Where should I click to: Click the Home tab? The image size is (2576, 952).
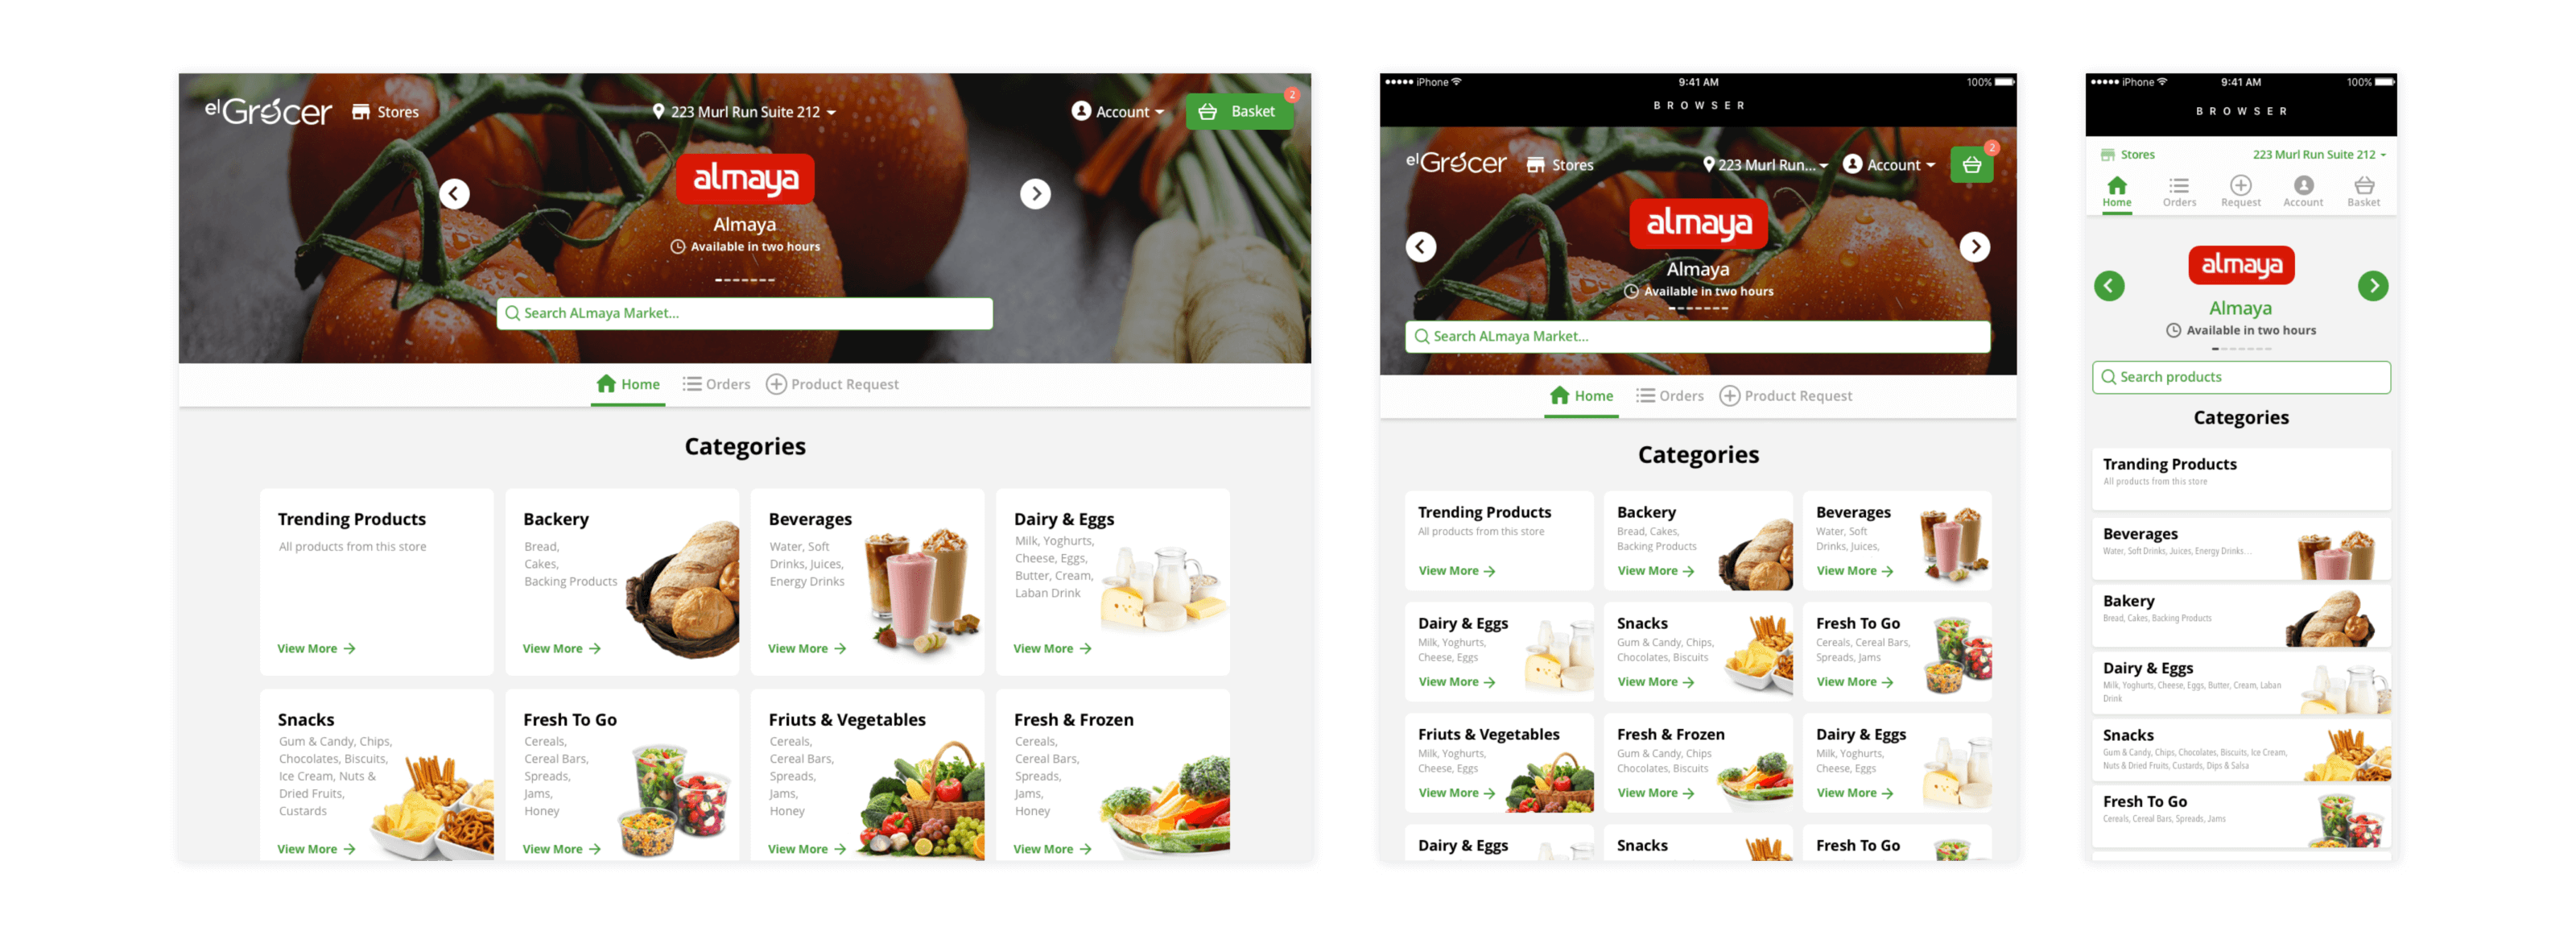[630, 383]
